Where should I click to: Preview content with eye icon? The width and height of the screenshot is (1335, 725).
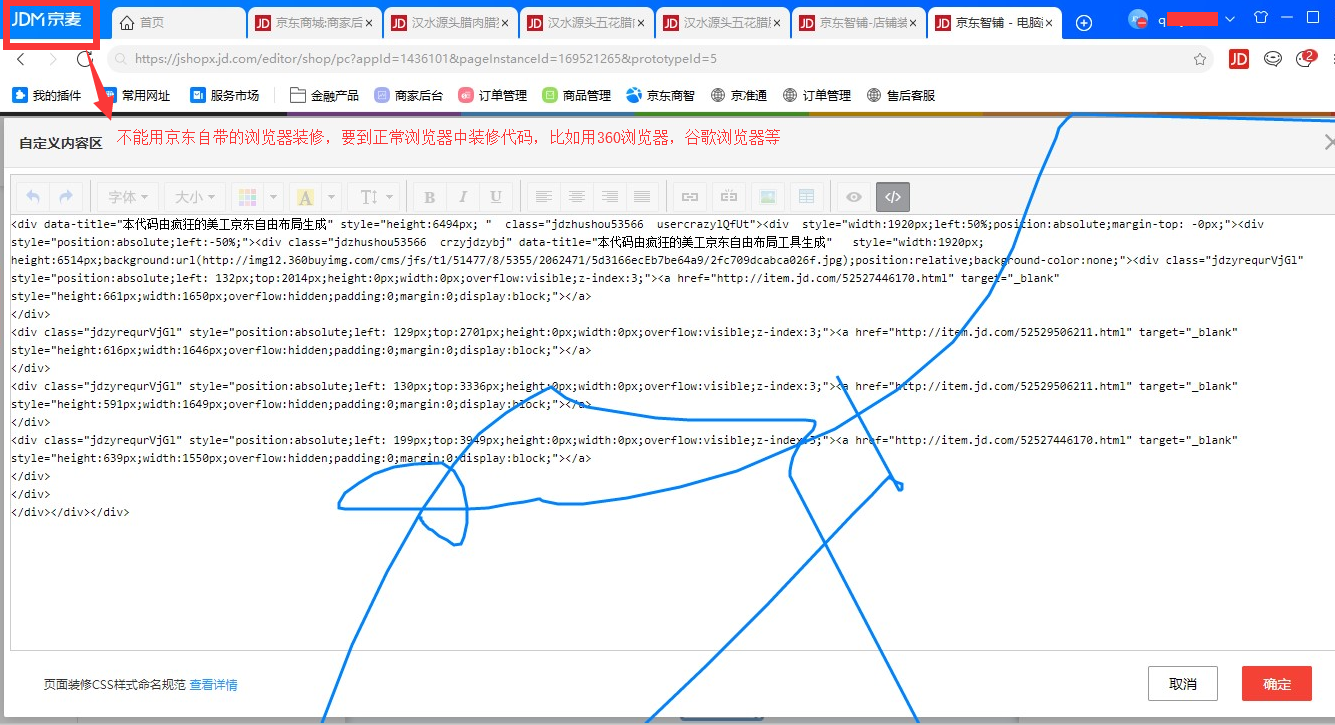click(854, 197)
